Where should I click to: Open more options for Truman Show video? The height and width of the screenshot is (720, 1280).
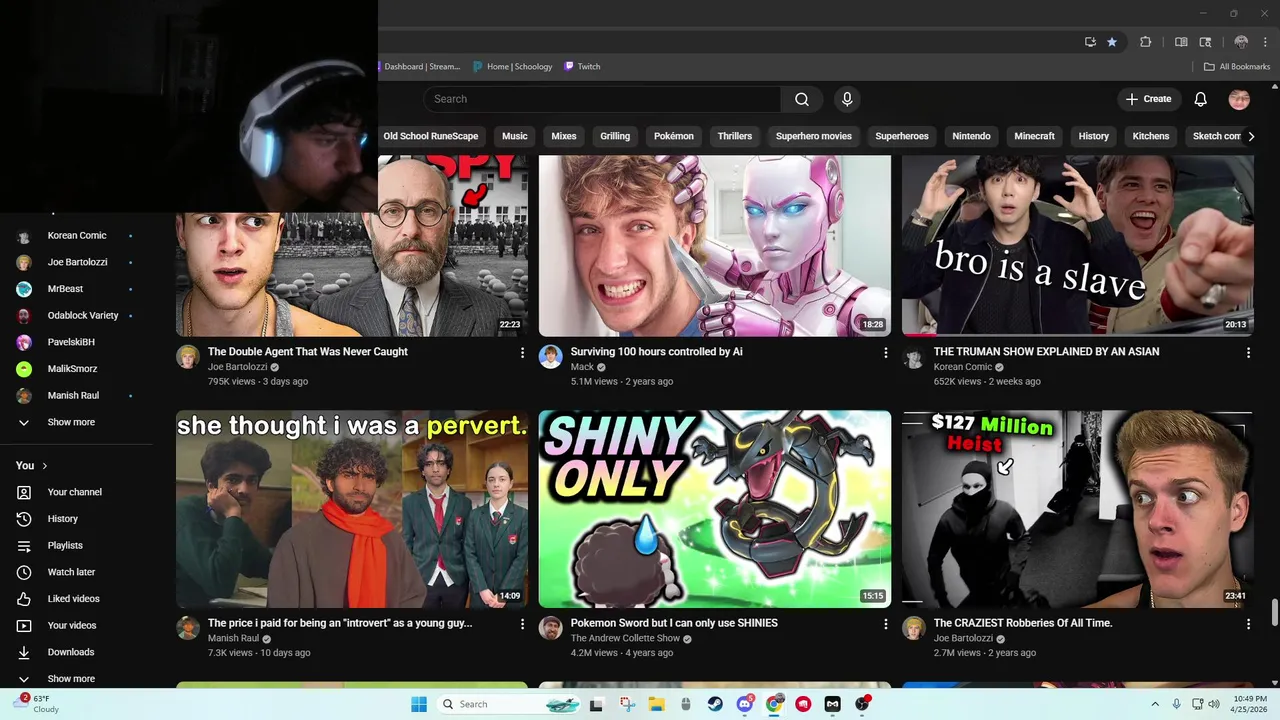(1248, 353)
